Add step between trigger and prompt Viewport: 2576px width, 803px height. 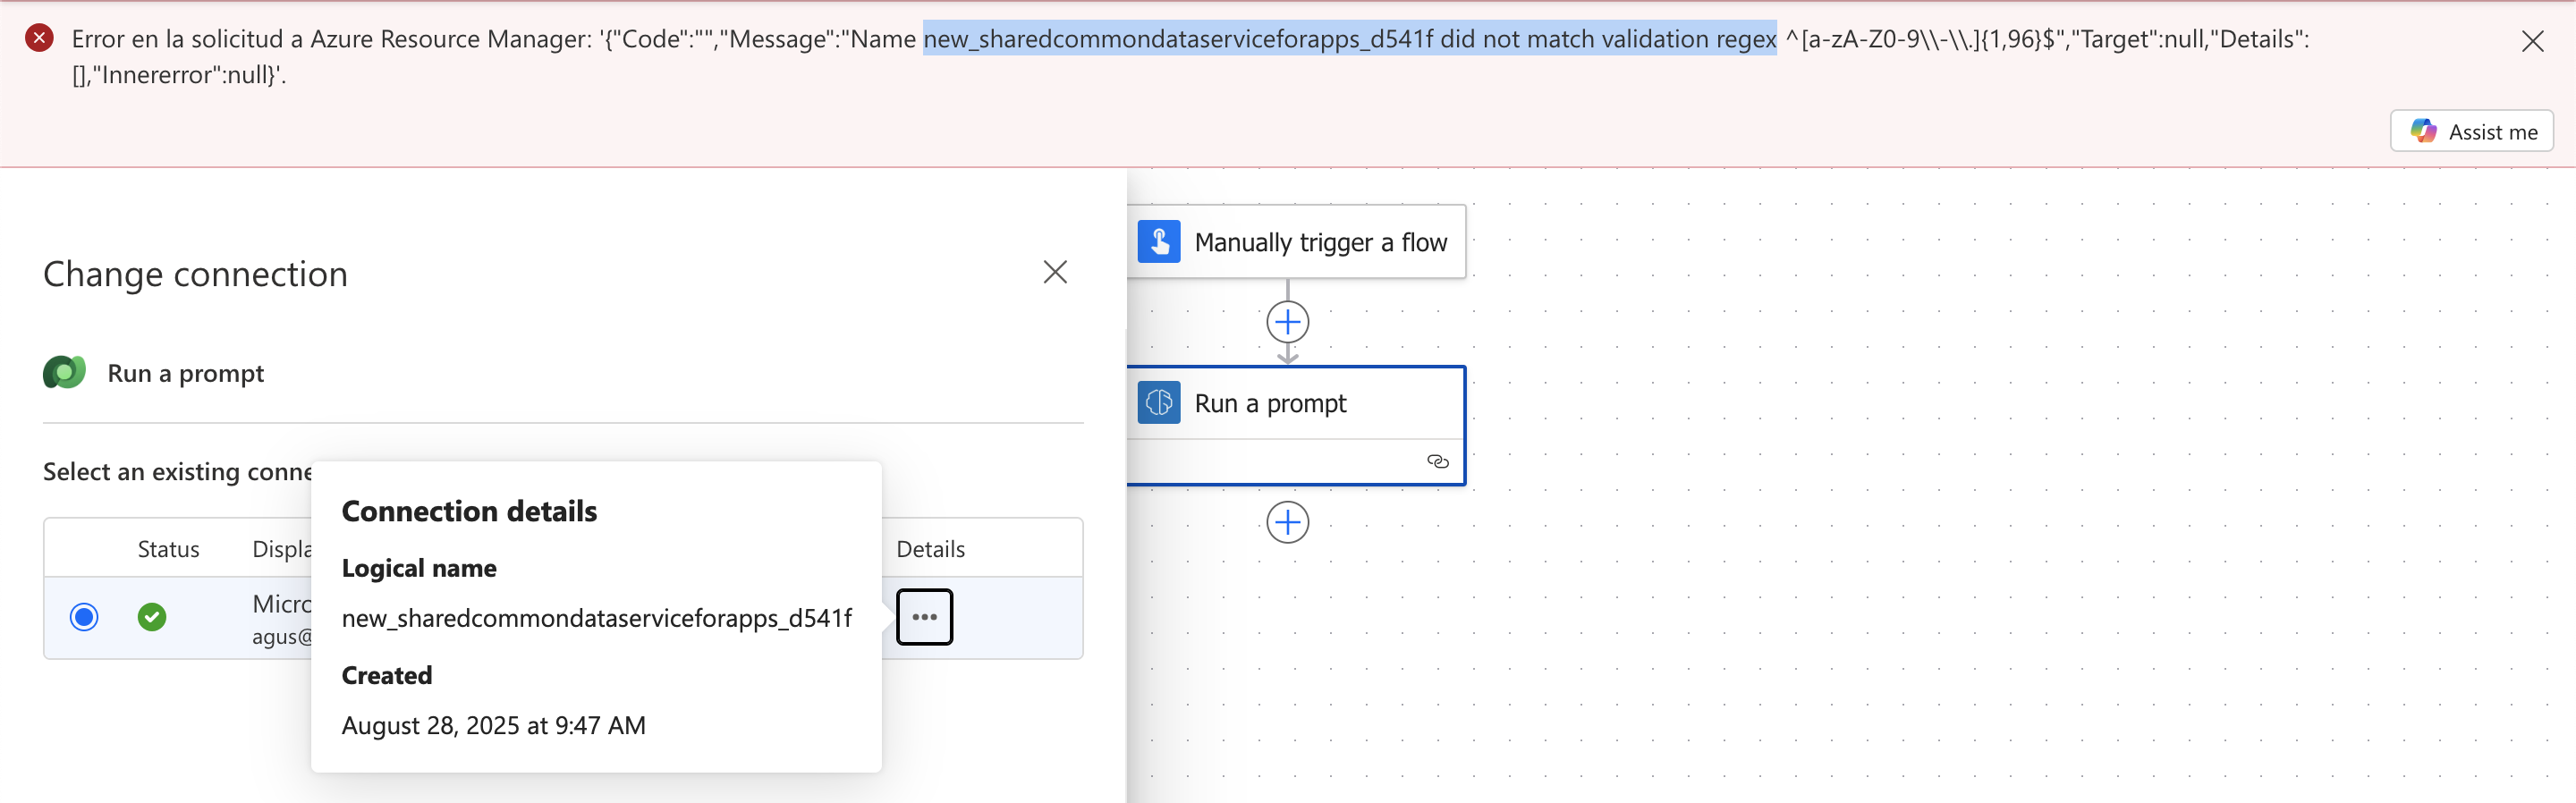pyautogui.click(x=1287, y=322)
